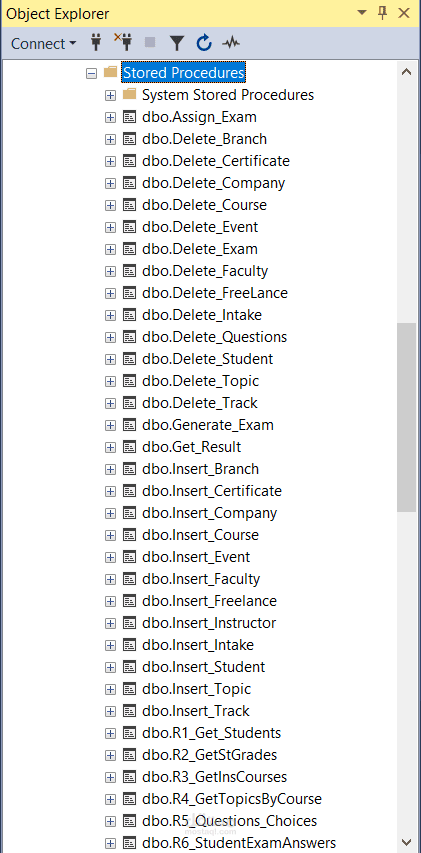421x853 pixels.
Task: Click the scroll down arrow
Action: click(x=406, y=841)
